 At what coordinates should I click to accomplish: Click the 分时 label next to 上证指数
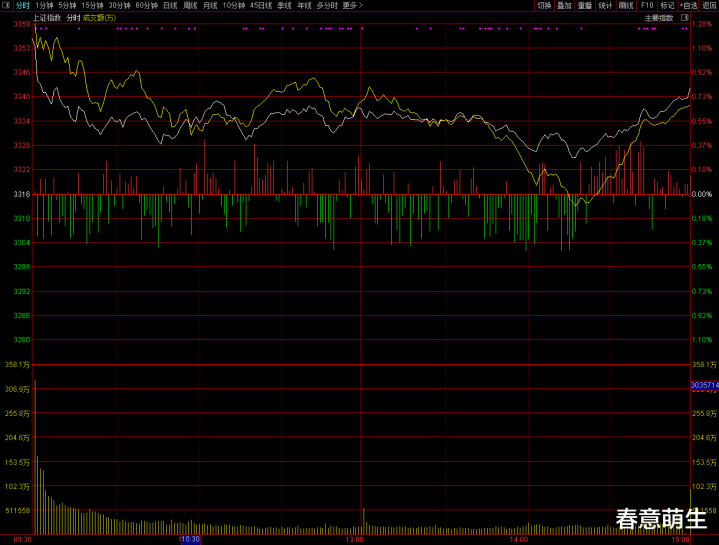coord(73,18)
